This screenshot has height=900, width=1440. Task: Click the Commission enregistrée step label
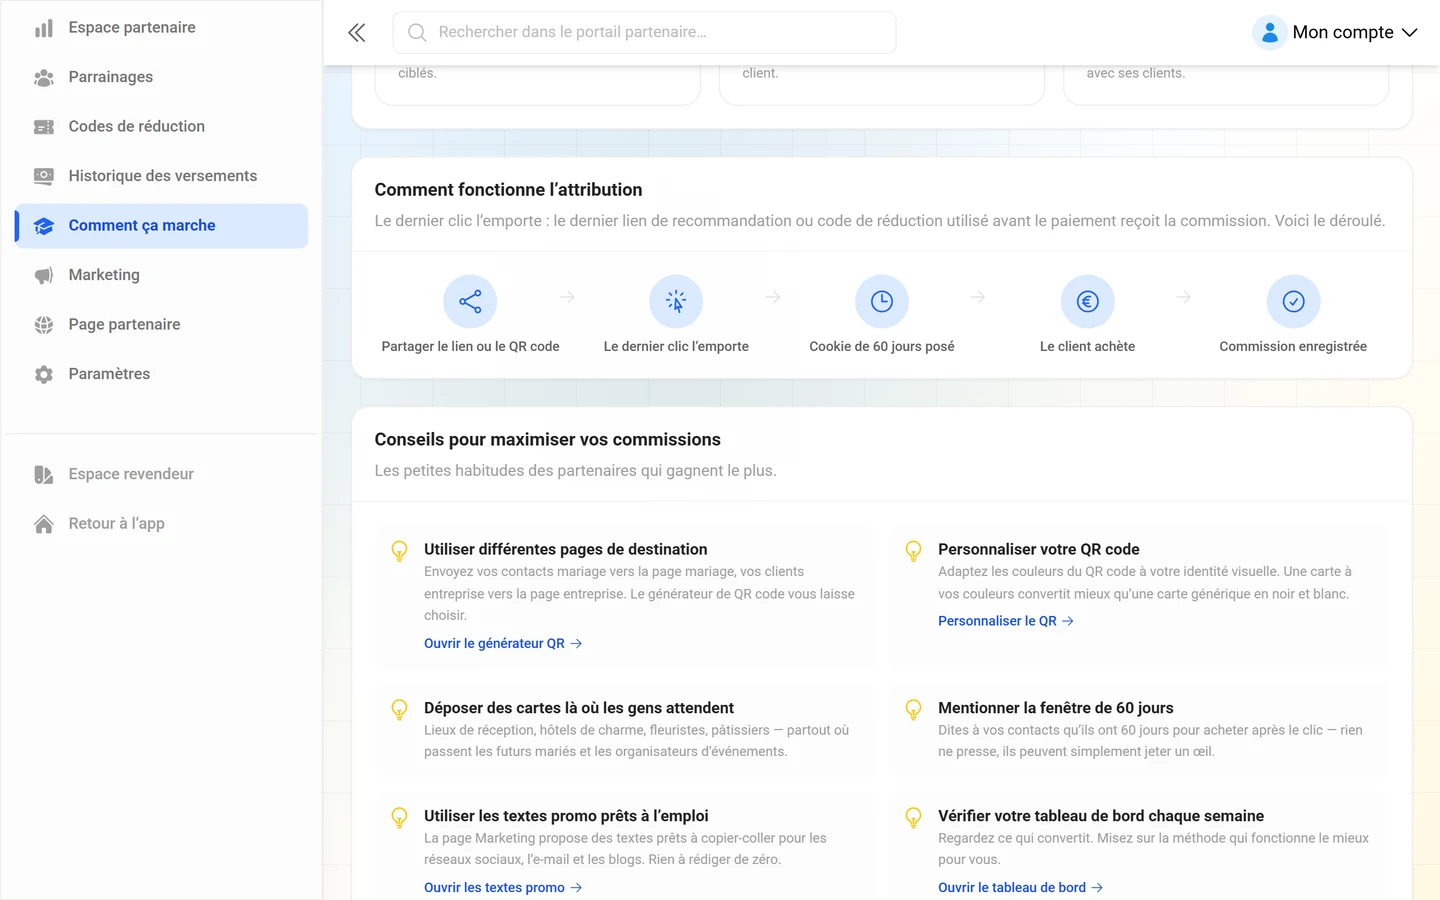(x=1293, y=347)
